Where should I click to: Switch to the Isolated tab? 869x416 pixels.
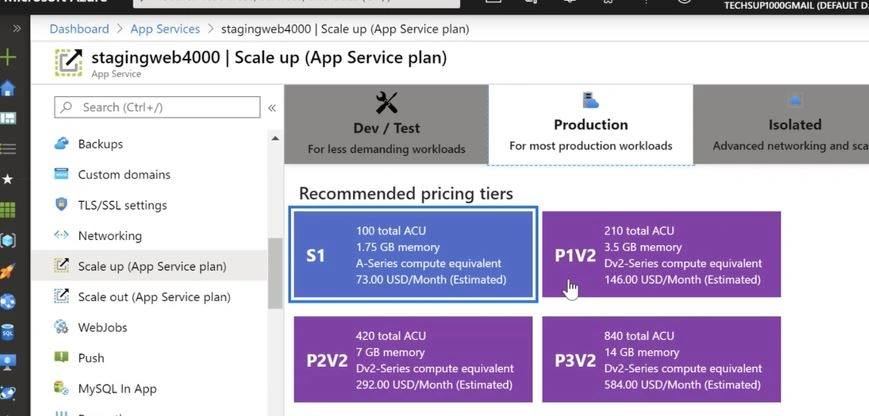[x=781, y=124]
